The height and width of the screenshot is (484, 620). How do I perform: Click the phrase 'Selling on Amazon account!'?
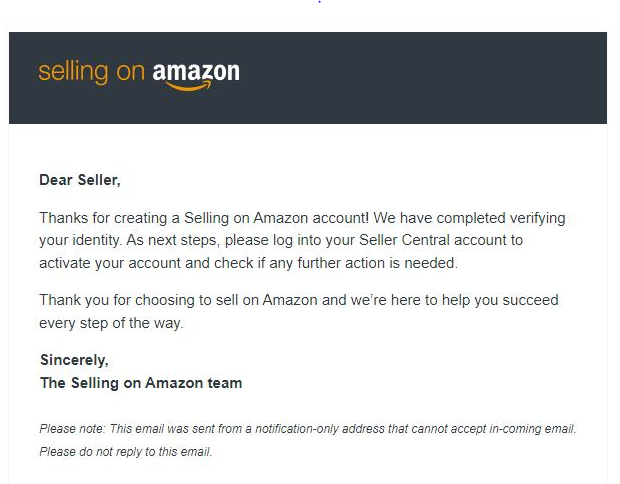(x=276, y=218)
